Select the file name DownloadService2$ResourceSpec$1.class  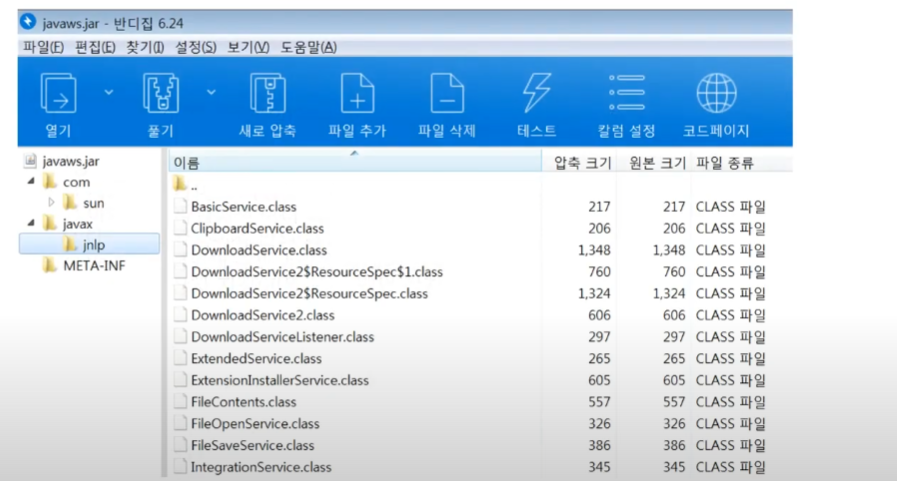point(317,272)
